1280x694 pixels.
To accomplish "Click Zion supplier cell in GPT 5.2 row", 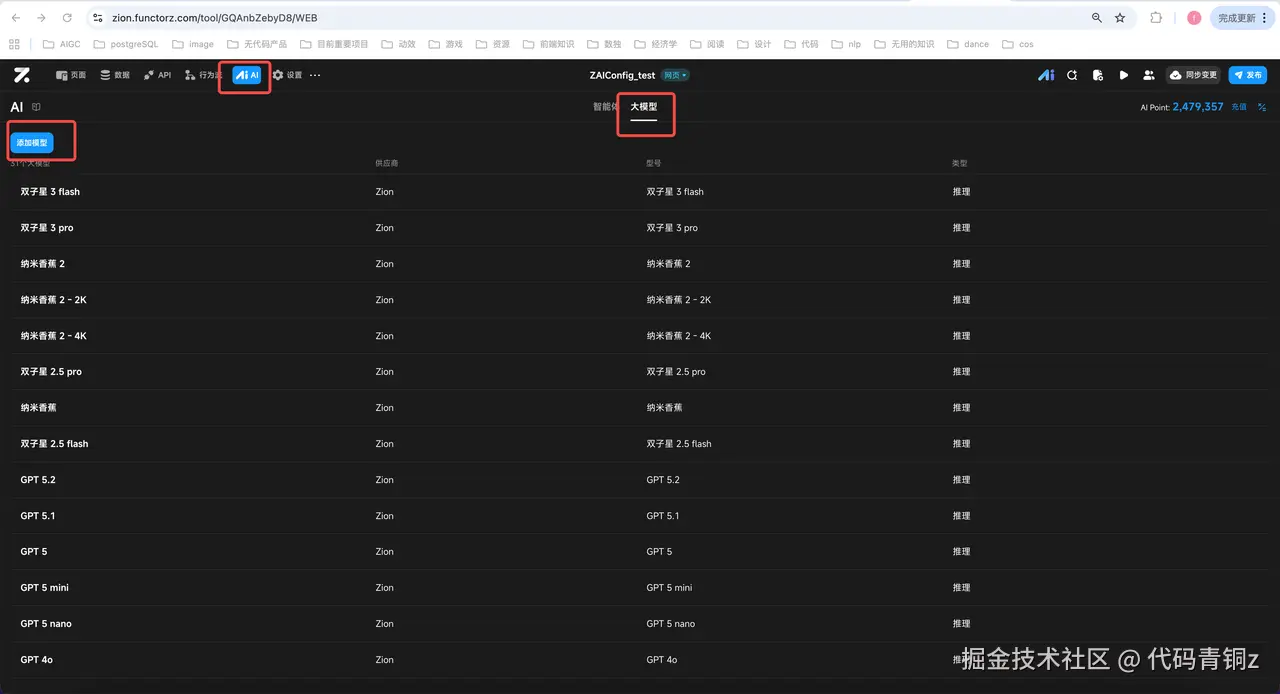I will (x=385, y=480).
